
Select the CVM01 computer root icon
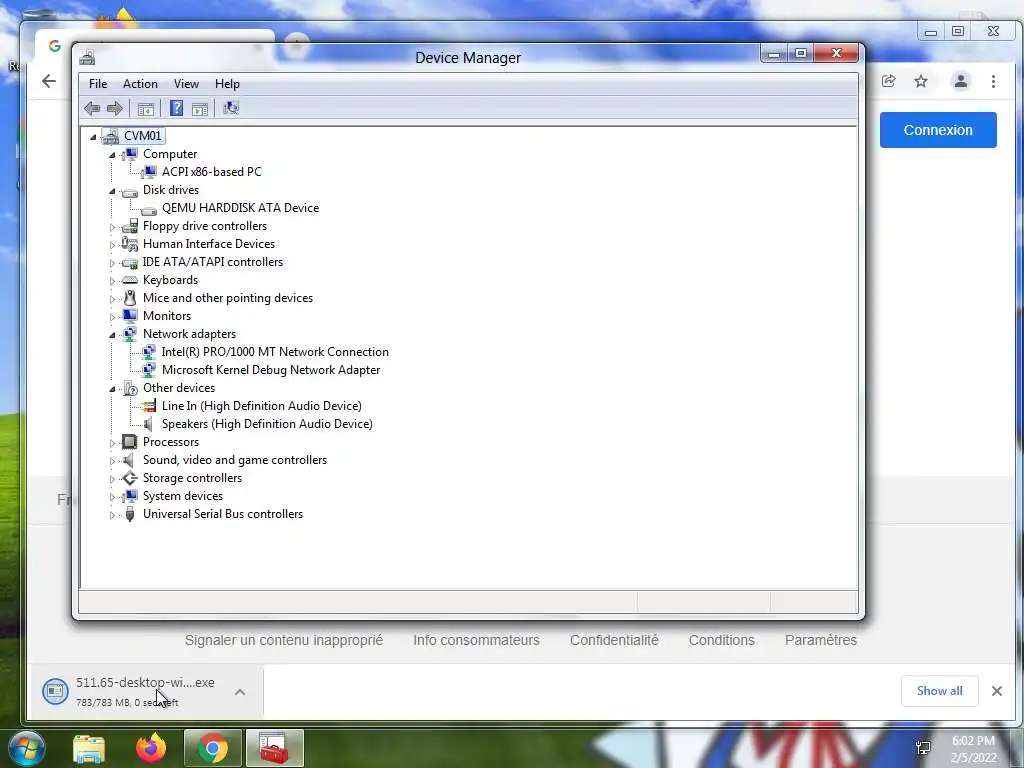click(111, 136)
